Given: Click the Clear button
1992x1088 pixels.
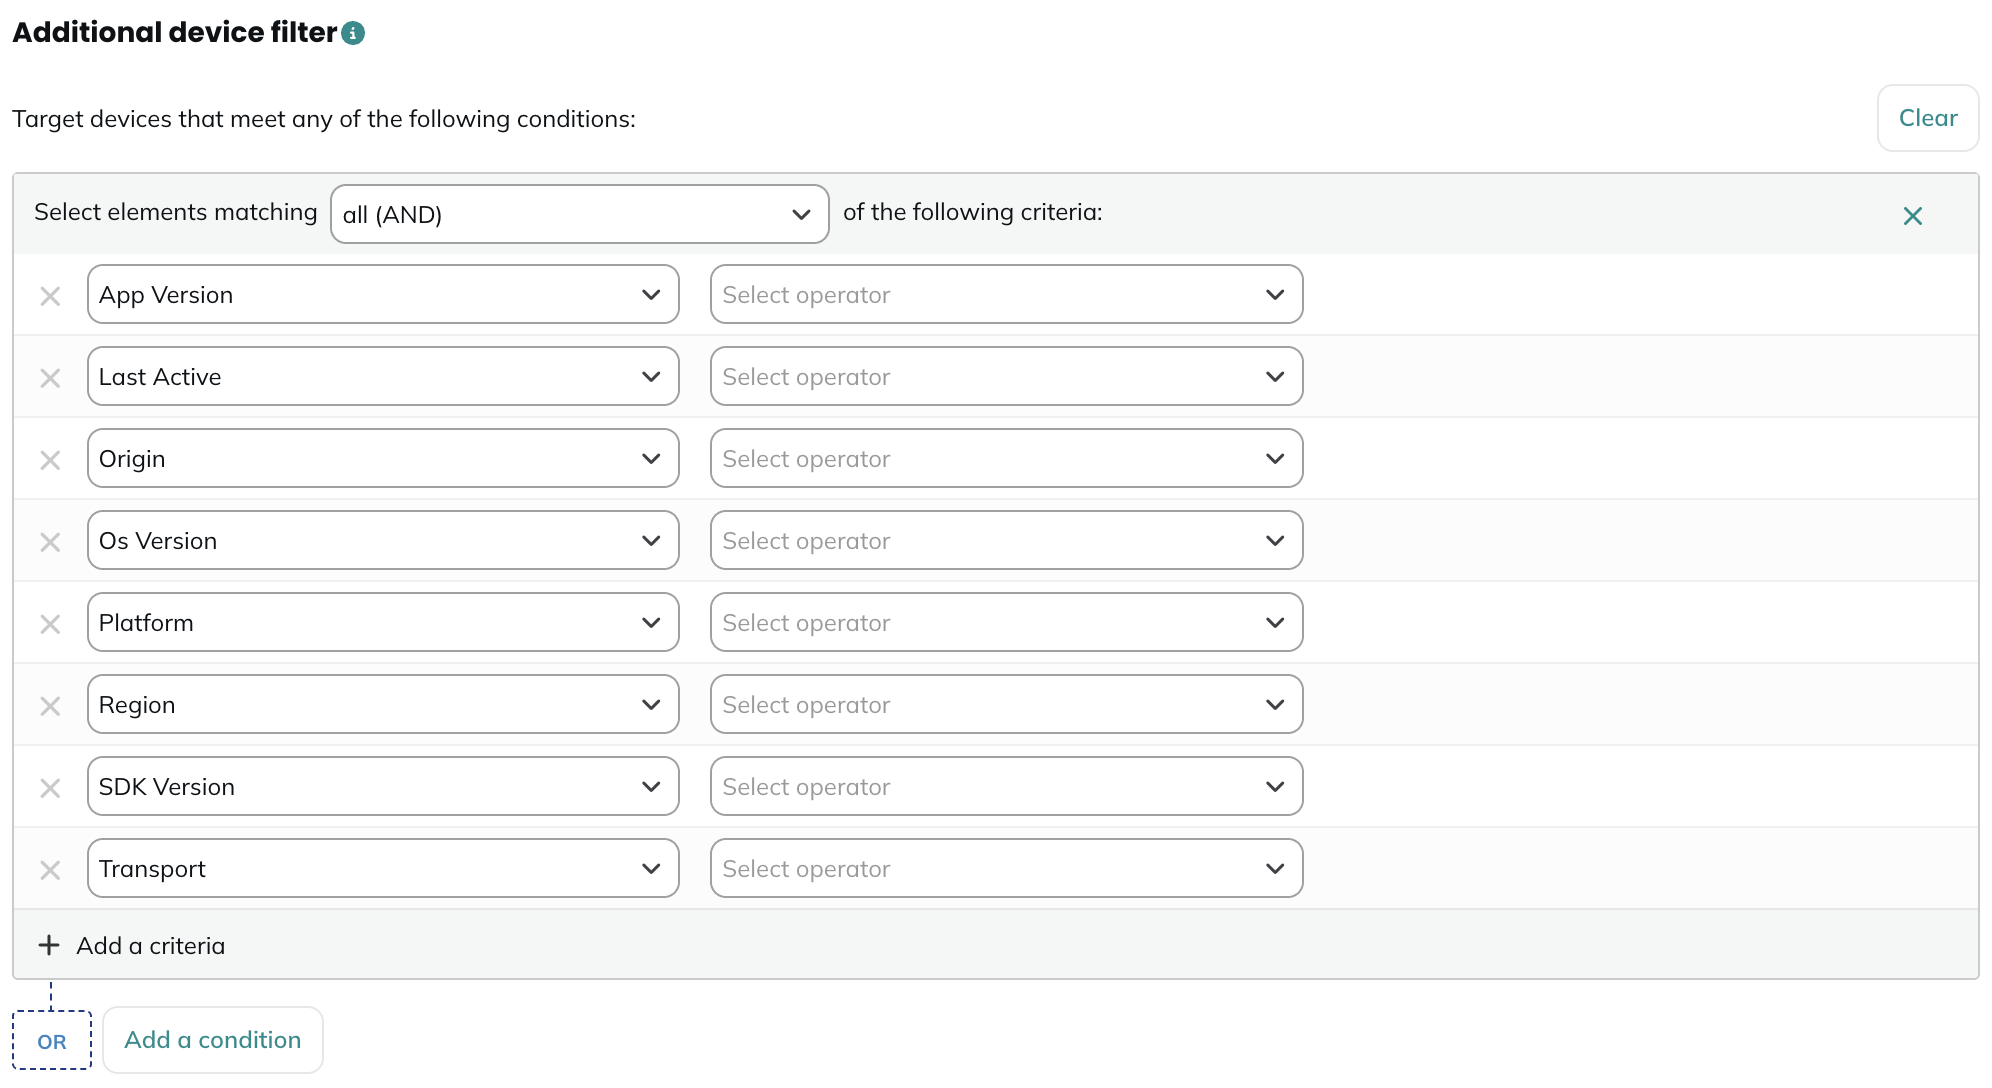Looking at the screenshot, I should [x=1927, y=118].
